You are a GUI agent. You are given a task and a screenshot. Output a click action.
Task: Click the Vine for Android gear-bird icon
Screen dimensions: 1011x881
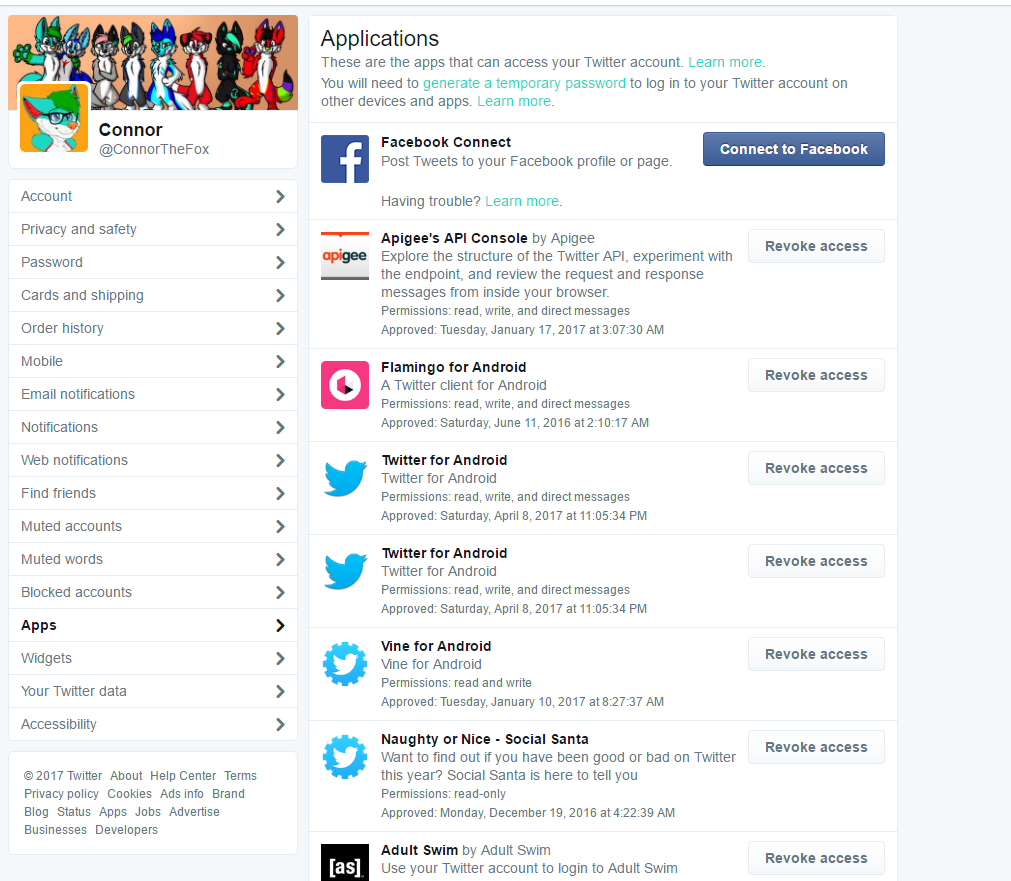pos(345,664)
